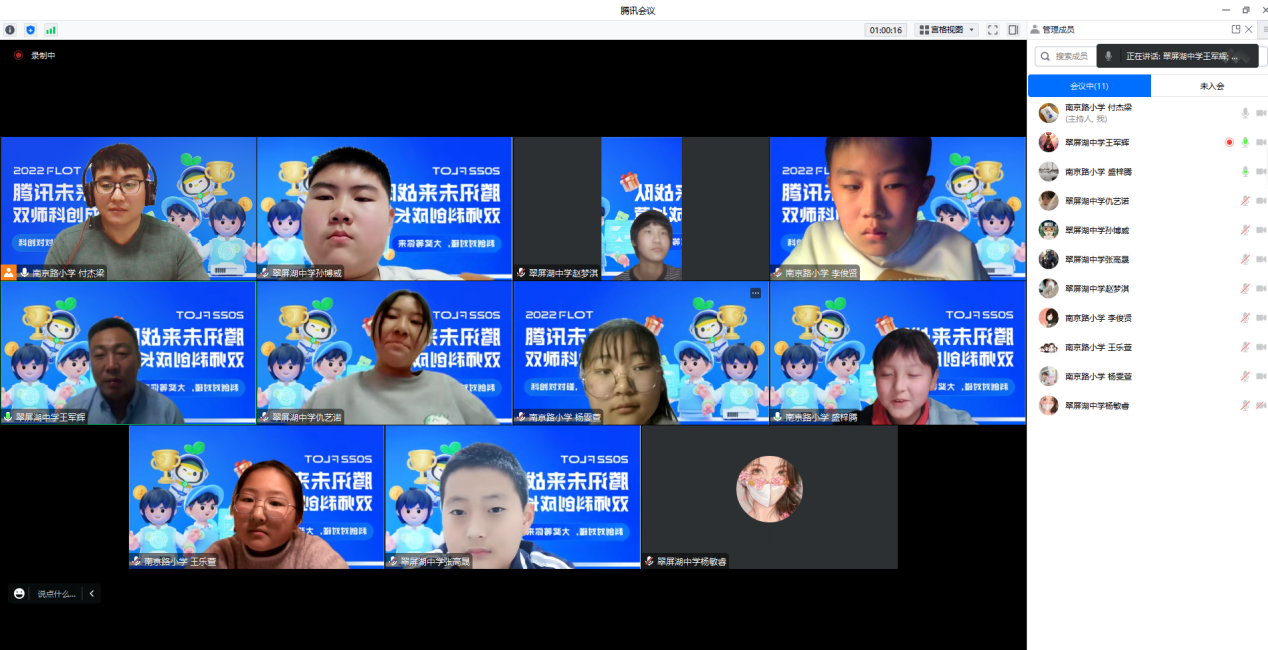Image resolution: width=1268 pixels, height=650 pixels.
Task: Click the host badge icon on 付杰梁 tile
Action: tap(9, 272)
